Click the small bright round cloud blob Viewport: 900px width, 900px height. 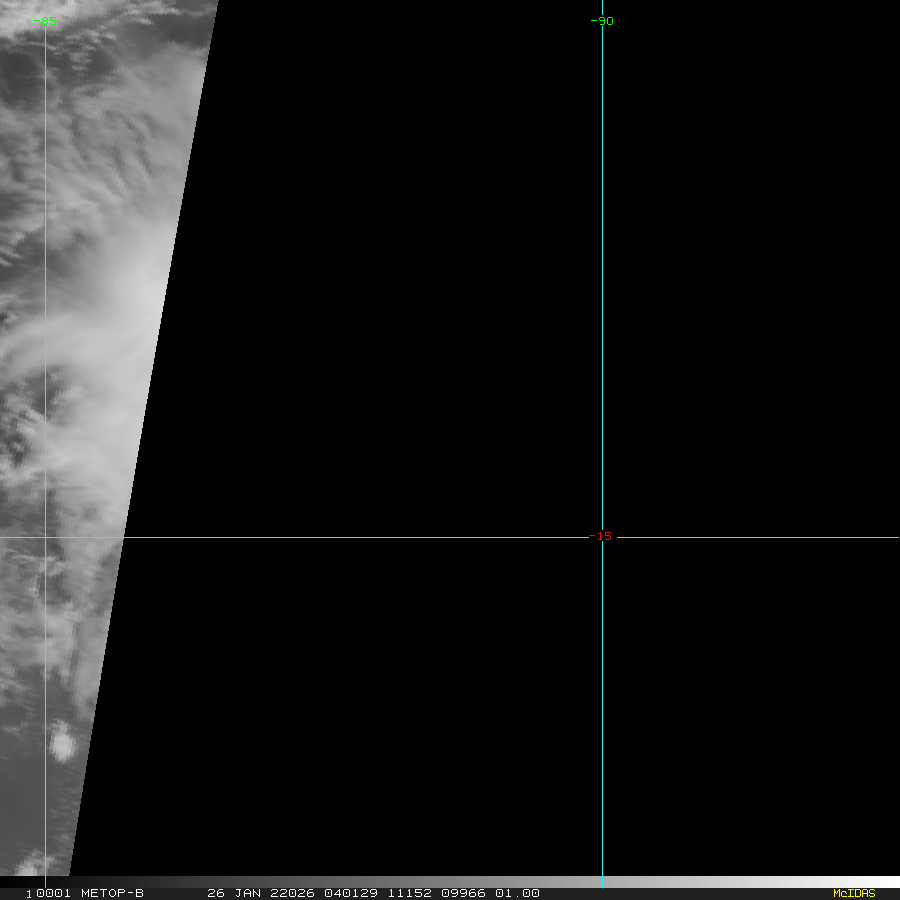[62, 744]
